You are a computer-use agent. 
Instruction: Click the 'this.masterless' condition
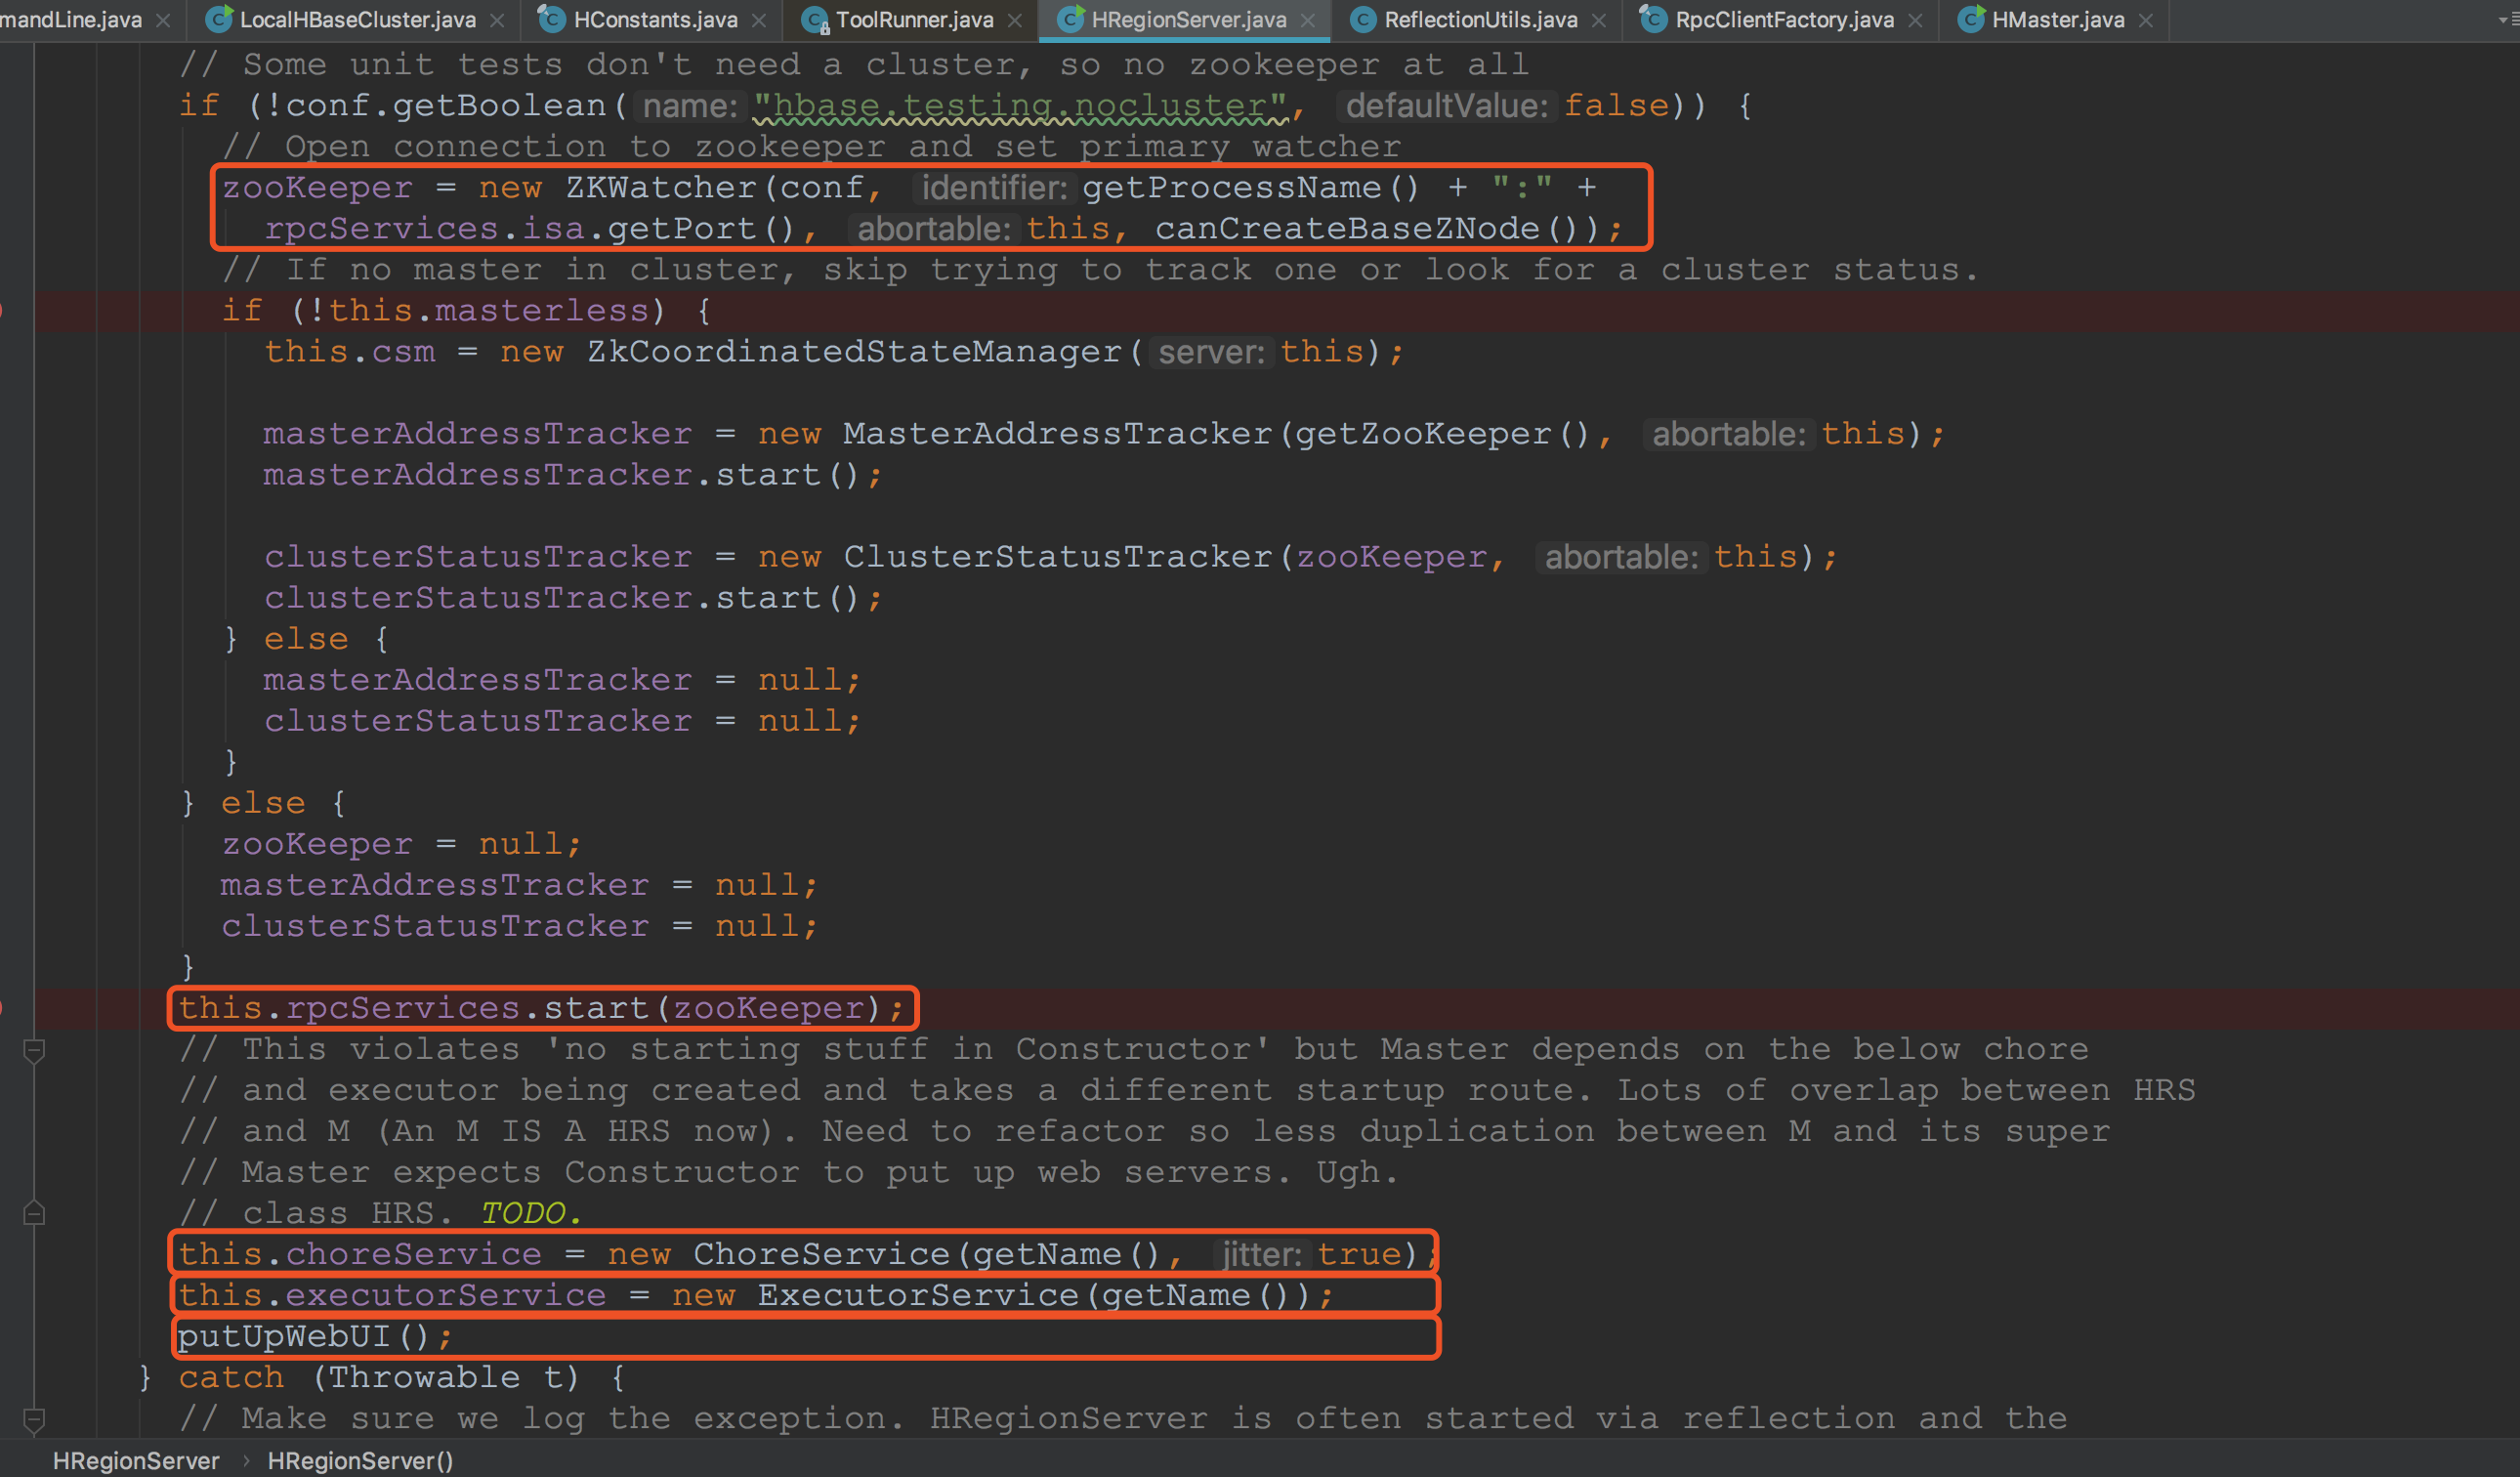(488, 310)
